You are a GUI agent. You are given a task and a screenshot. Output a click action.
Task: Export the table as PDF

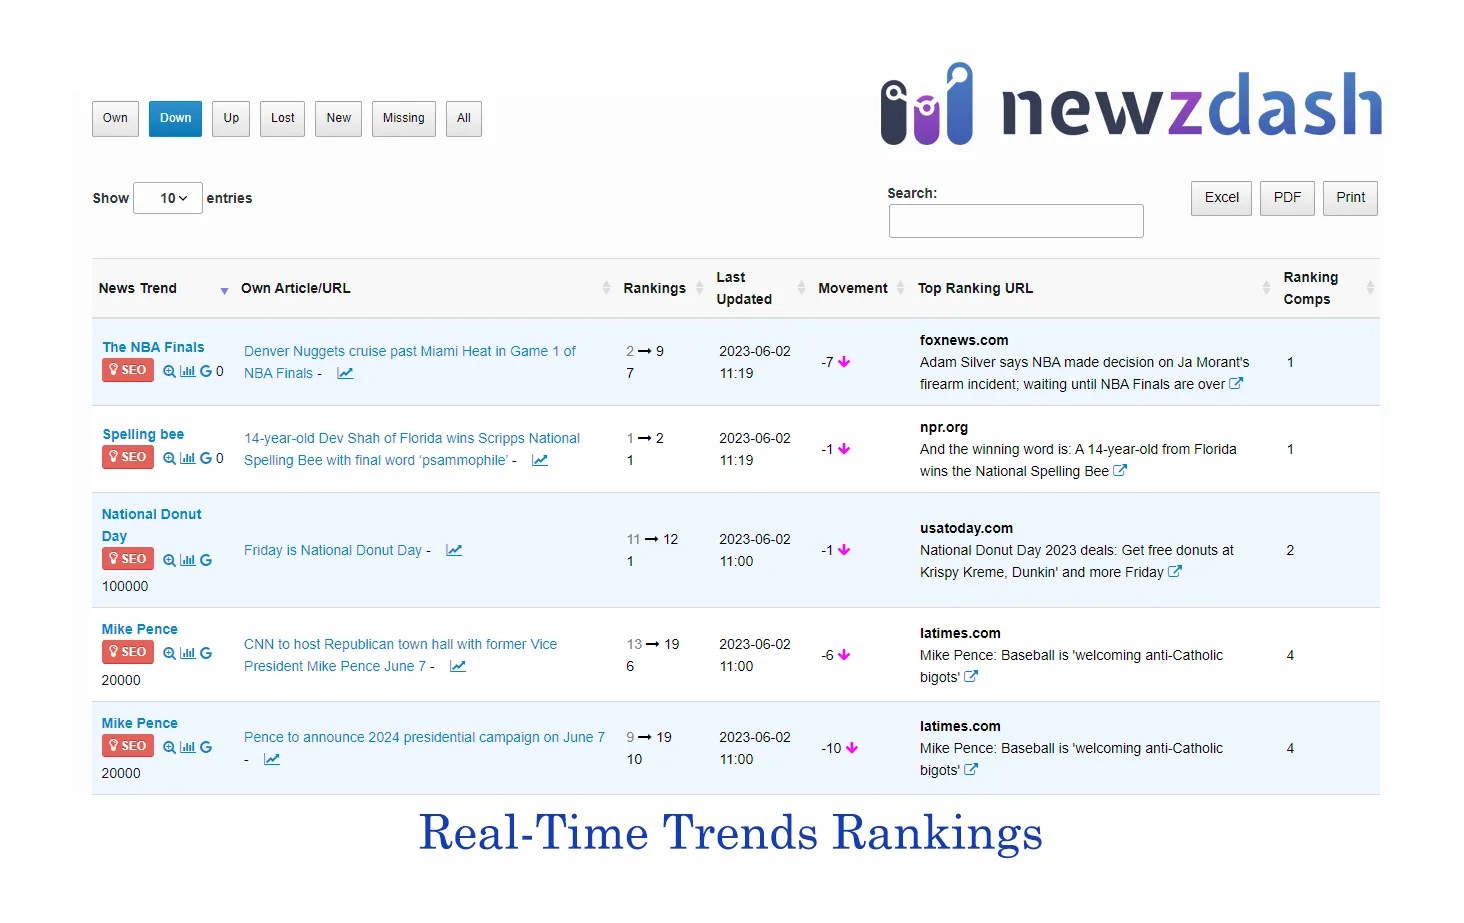(1287, 198)
